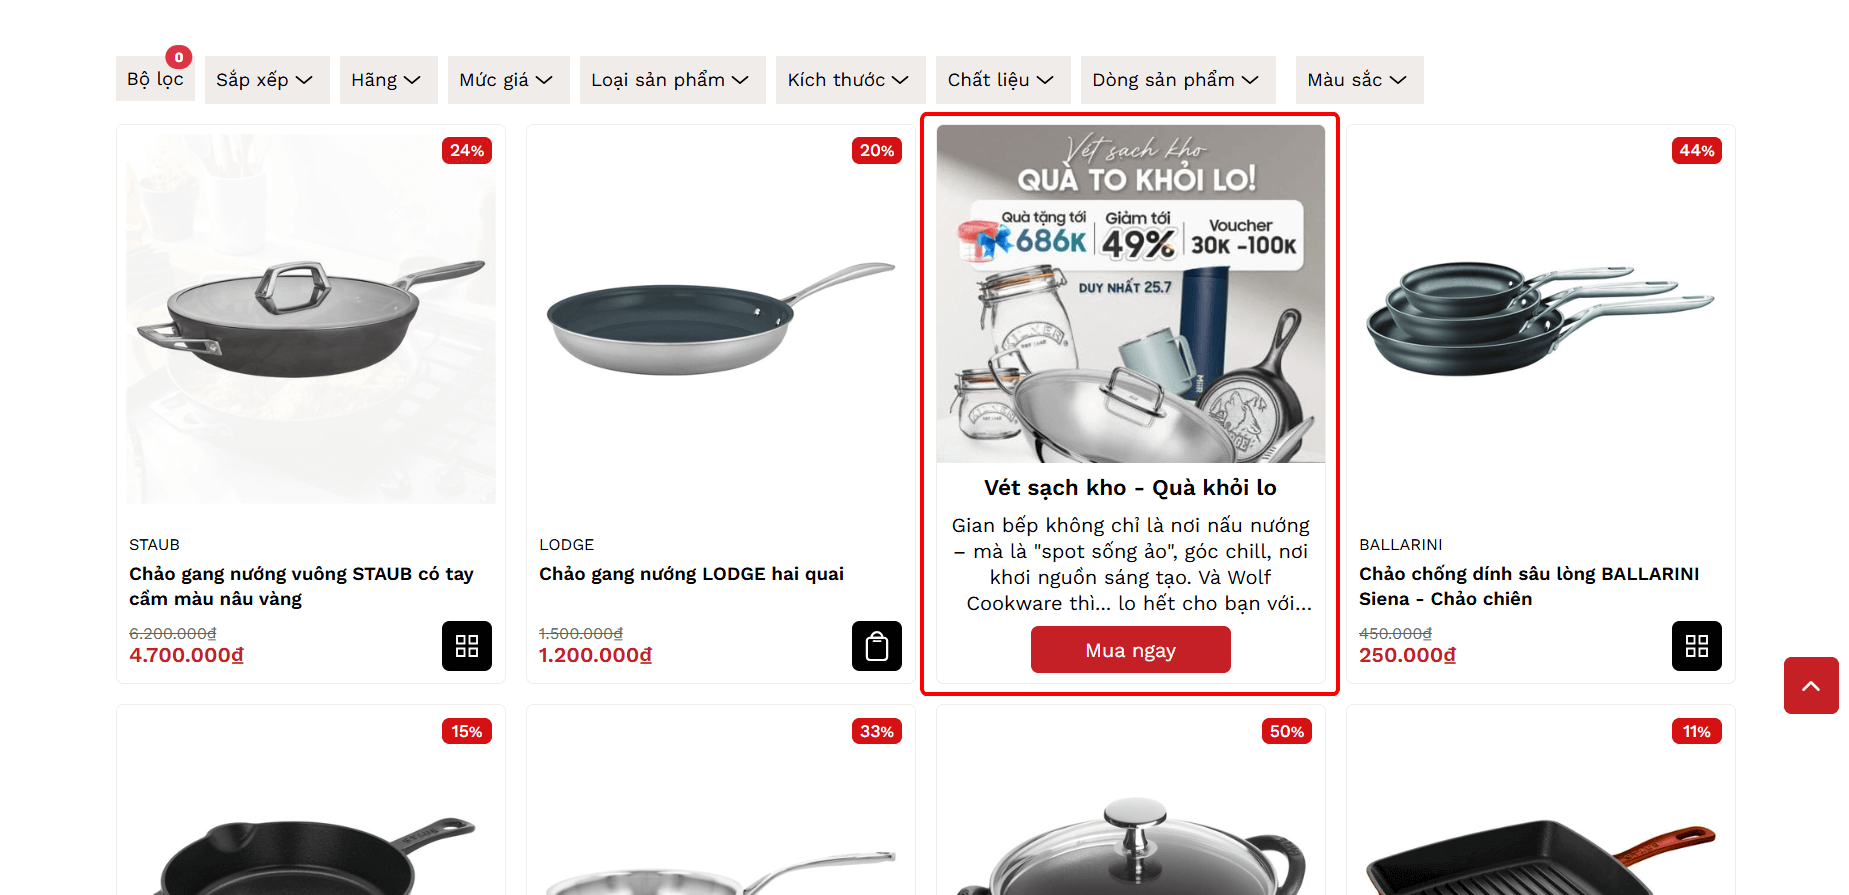Click the 44% discount badge on BALLARINI pan
Image resolution: width=1849 pixels, height=895 pixels.
coord(1697,151)
